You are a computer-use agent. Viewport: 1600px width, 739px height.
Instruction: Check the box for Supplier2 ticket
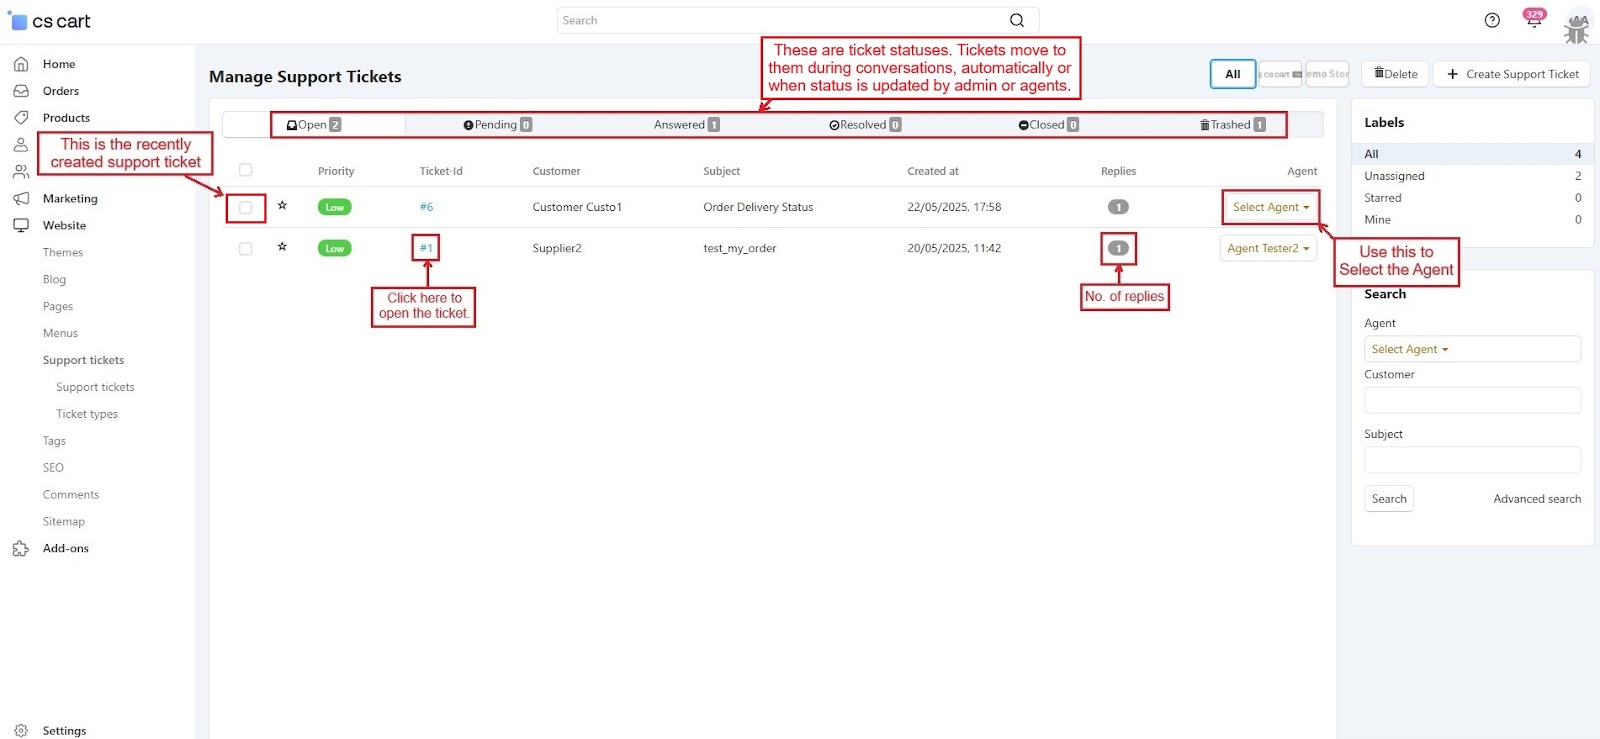[x=245, y=249]
